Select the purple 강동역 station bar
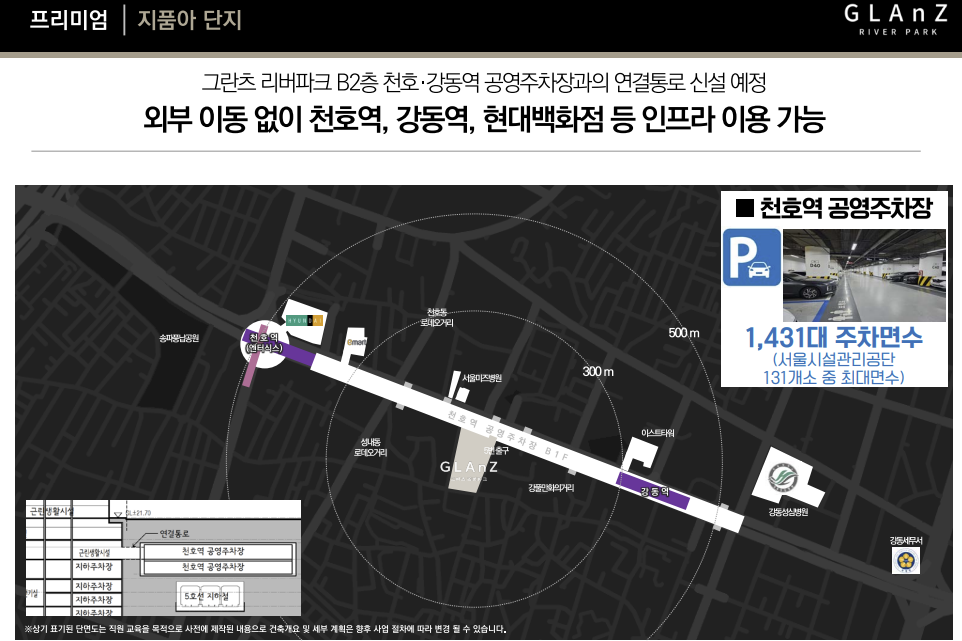This screenshot has width=962, height=641. [653, 491]
